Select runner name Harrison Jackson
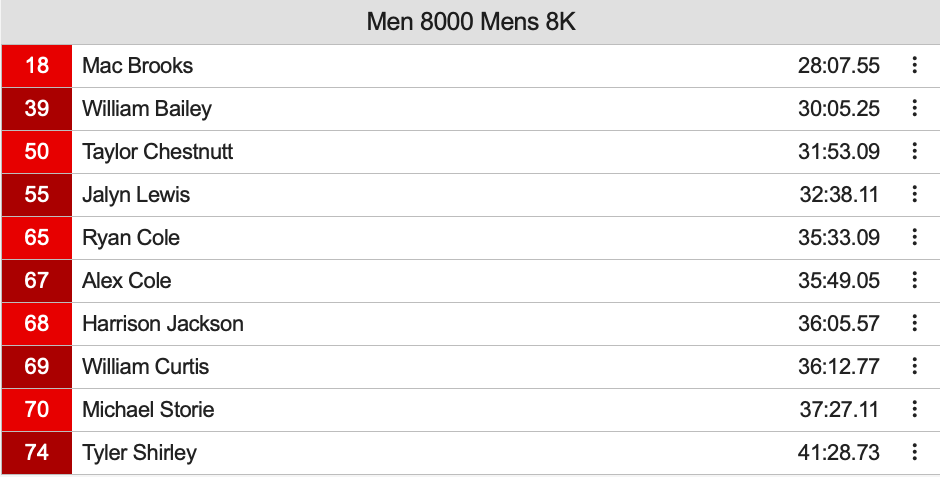 (x=163, y=324)
